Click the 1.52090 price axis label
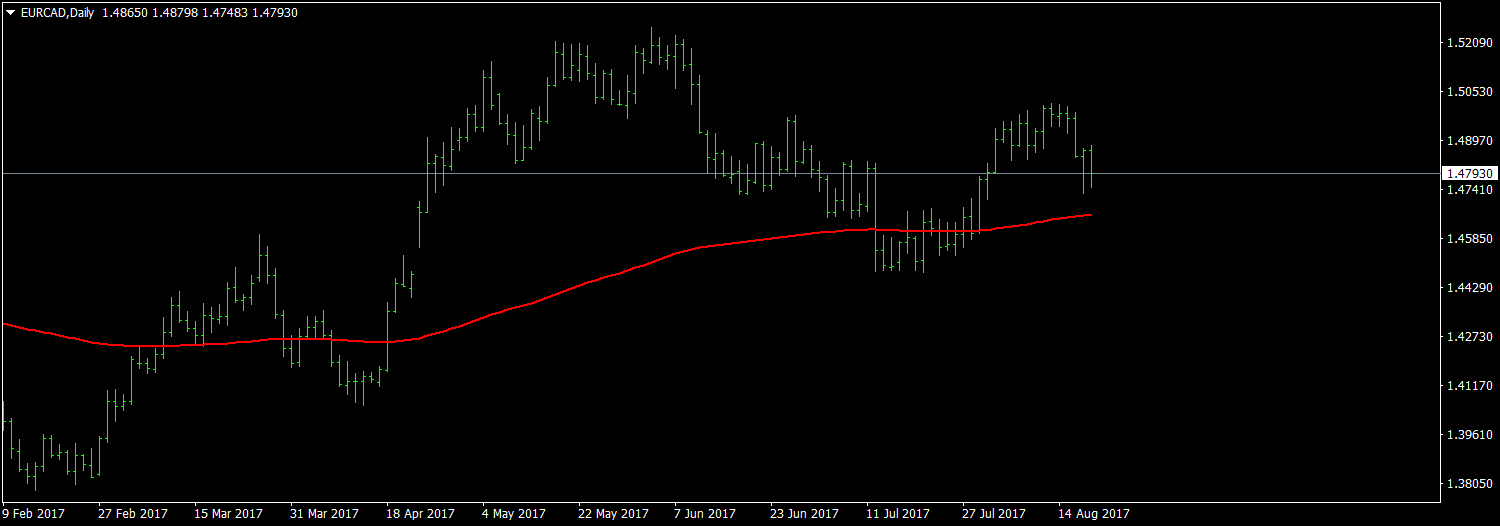The height and width of the screenshot is (526, 1500). [1470, 43]
